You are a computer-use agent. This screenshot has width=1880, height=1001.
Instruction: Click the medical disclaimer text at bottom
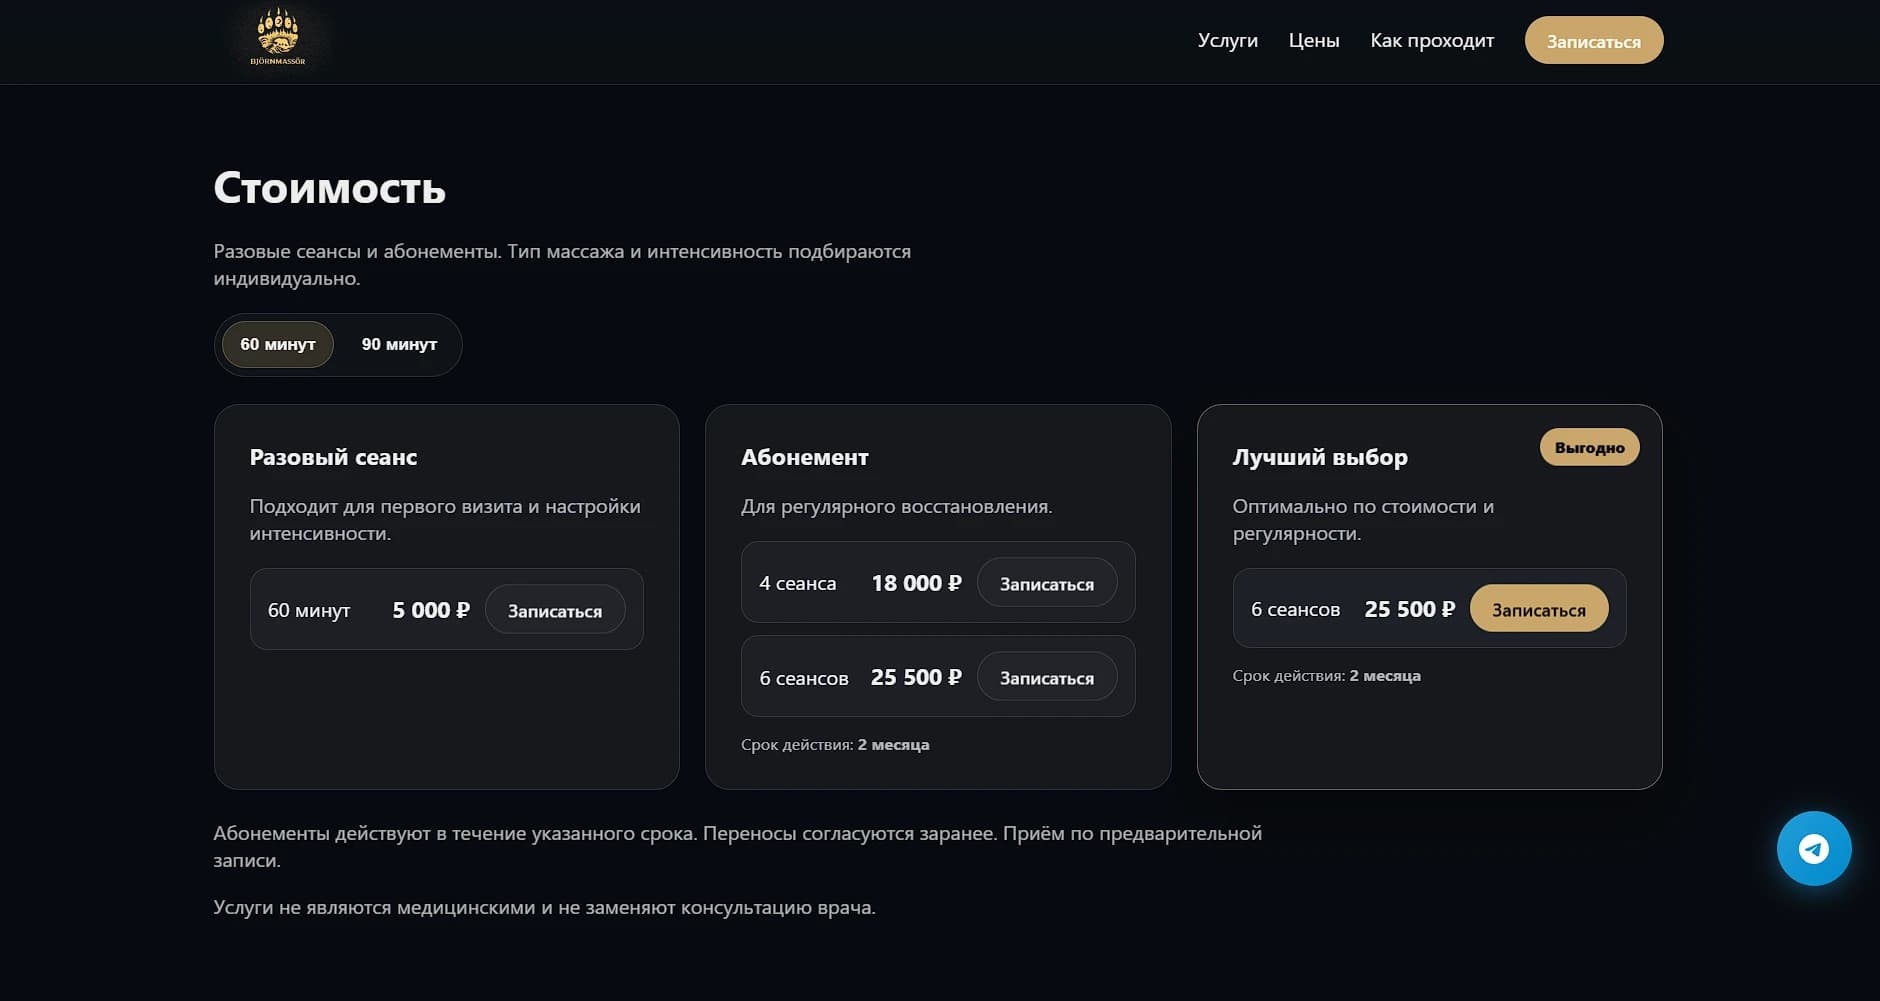click(544, 908)
